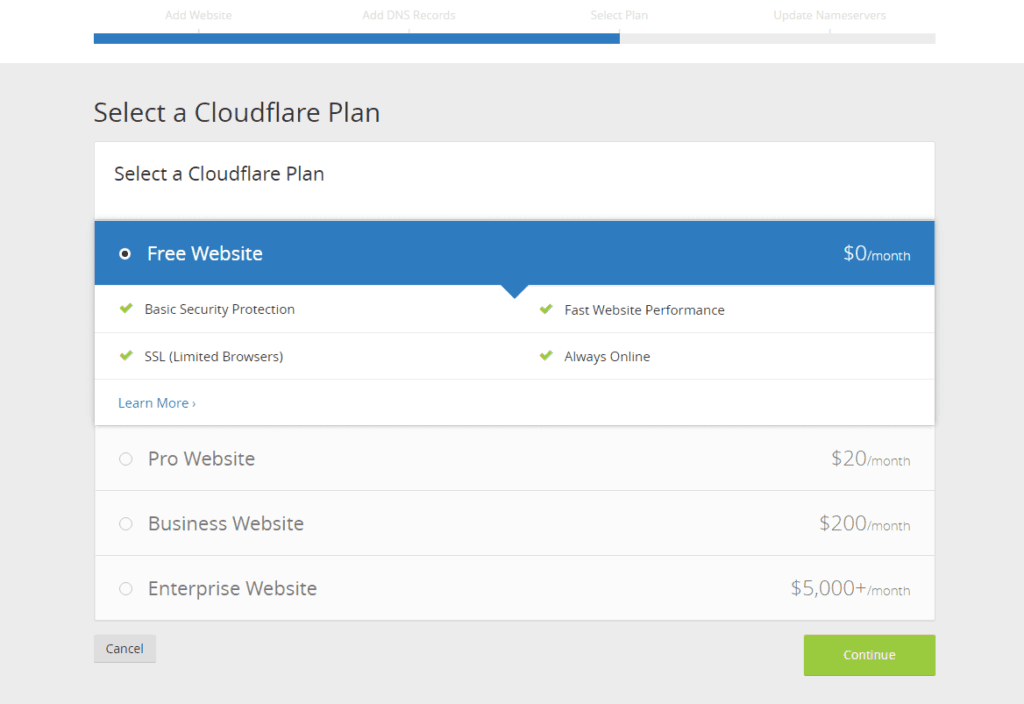Click the $5,000+/month price
Image resolution: width=1024 pixels, height=704 pixels.
pos(850,588)
